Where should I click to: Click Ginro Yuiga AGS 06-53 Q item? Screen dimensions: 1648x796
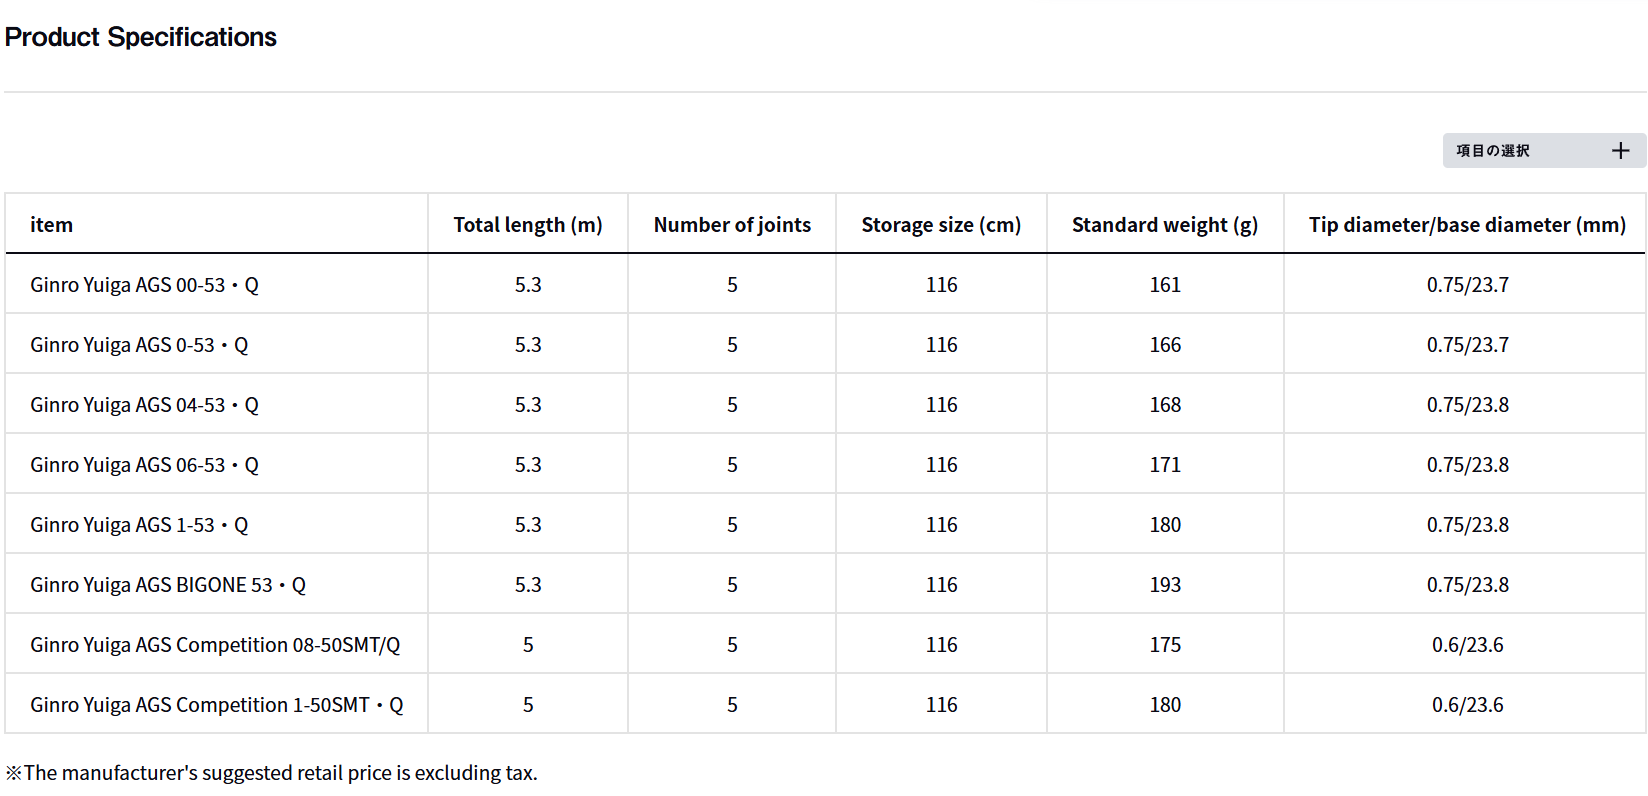tap(144, 465)
